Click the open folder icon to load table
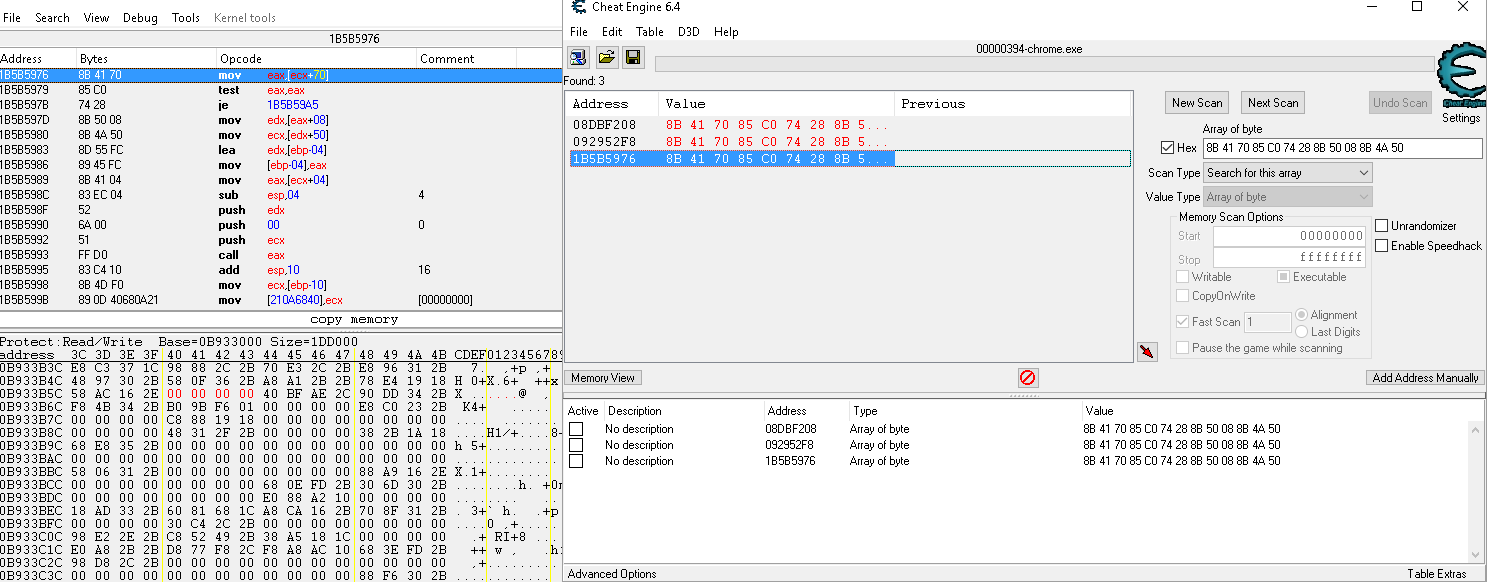This screenshot has width=1487, height=582. (x=606, y=57)
